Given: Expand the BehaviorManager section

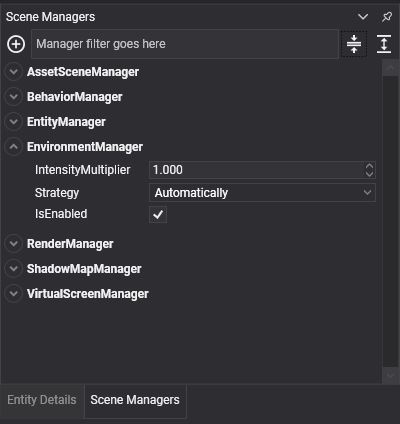Looking at the screenshot, I should tap(14, 97).
